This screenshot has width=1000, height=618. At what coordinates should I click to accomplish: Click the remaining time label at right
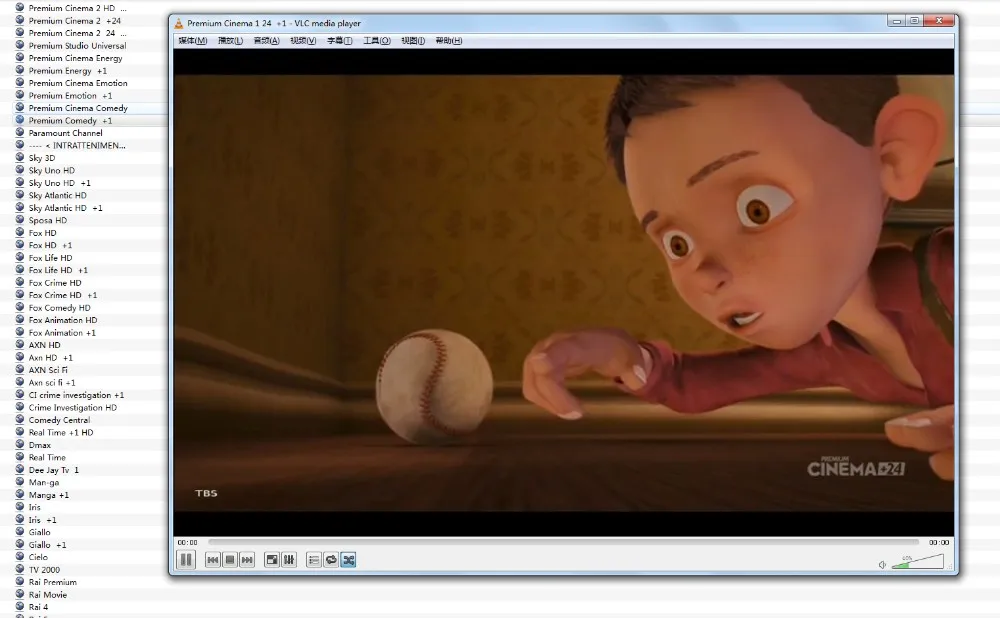coord(939,543)
